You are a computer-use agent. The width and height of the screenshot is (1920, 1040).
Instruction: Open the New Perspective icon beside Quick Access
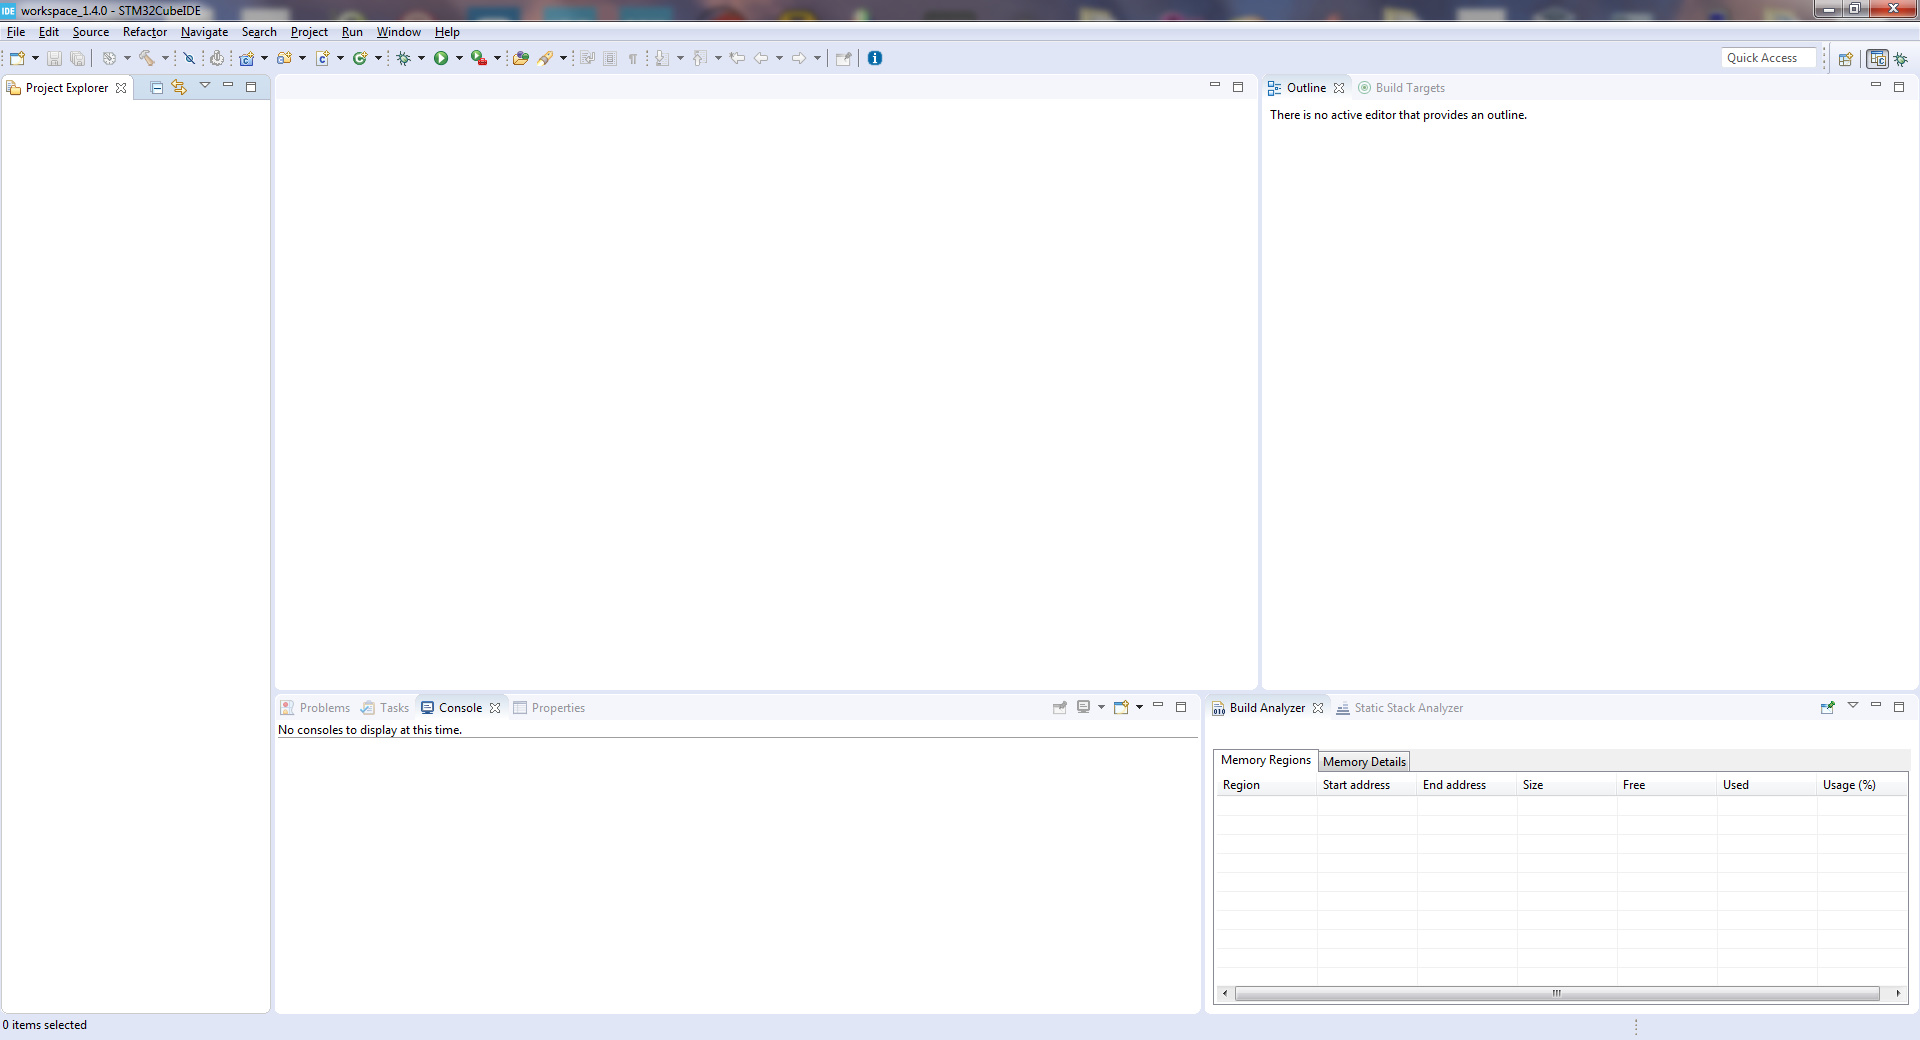(1846, 58)
